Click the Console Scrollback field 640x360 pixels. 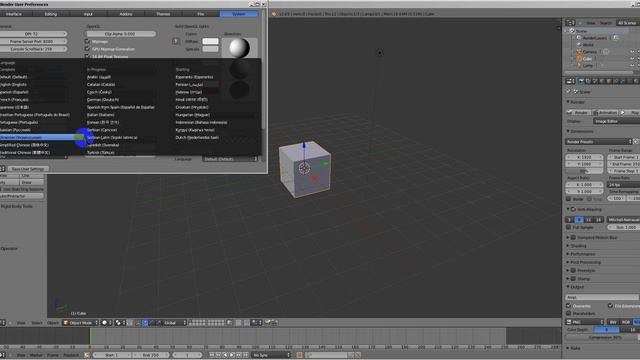[x=33, y=49]
